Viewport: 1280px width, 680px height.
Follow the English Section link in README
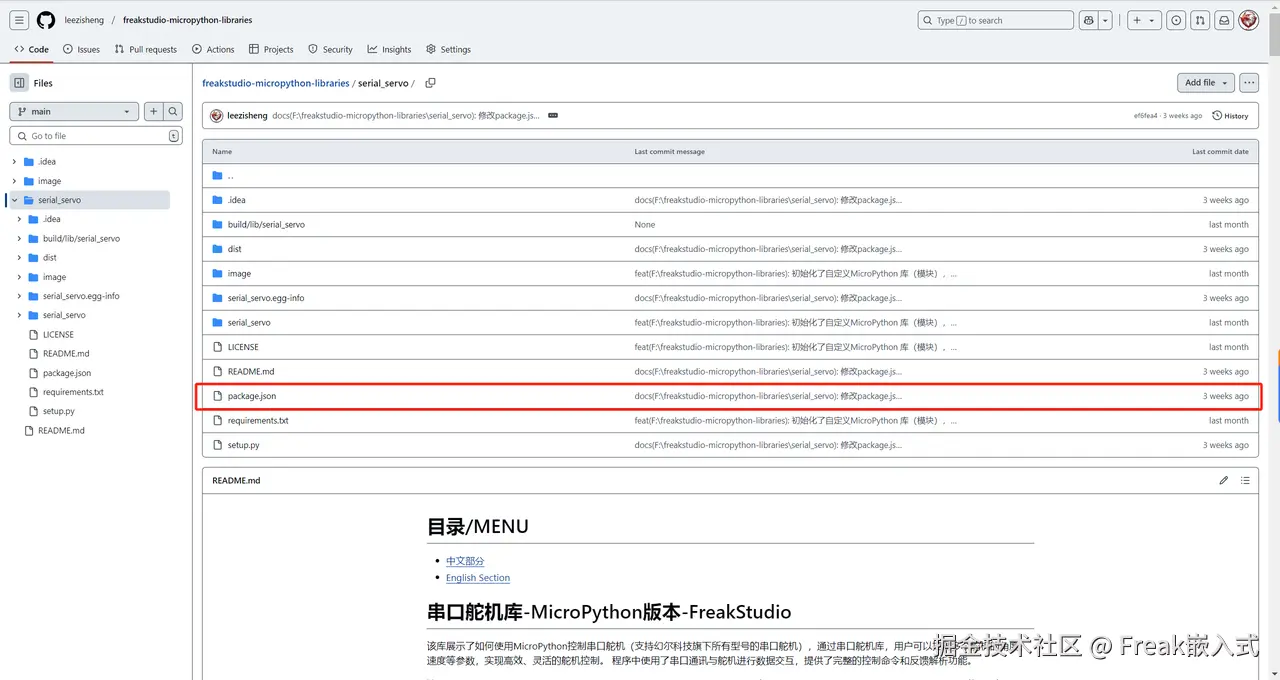(478, 578)
